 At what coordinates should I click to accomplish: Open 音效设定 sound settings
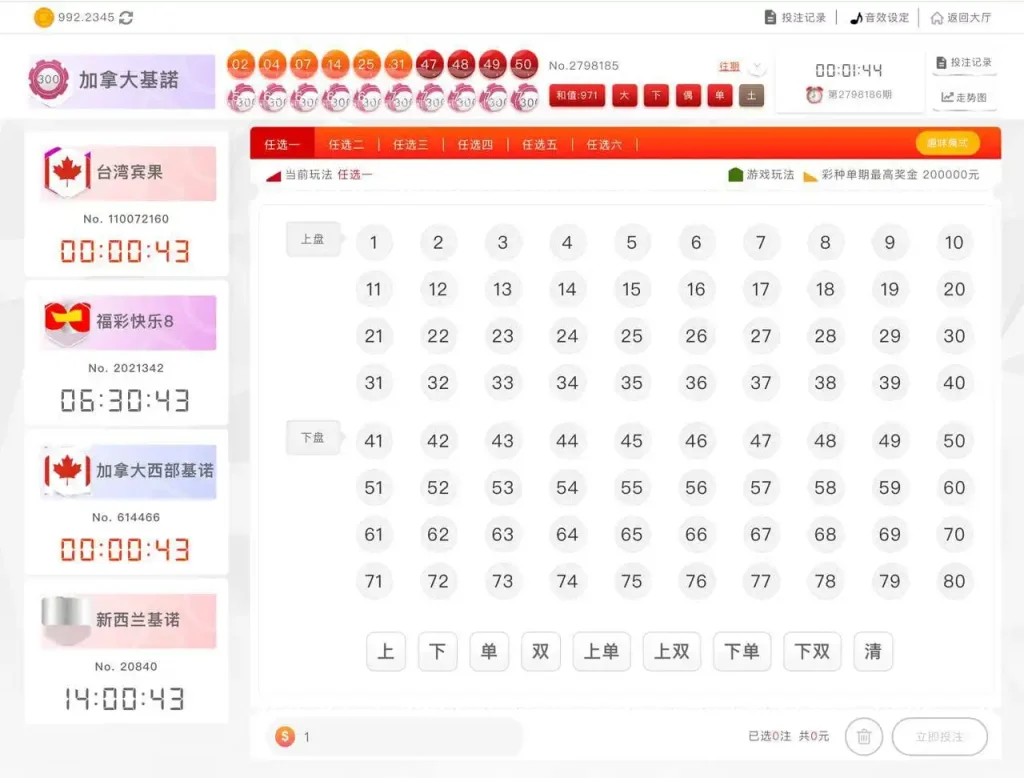879,18
